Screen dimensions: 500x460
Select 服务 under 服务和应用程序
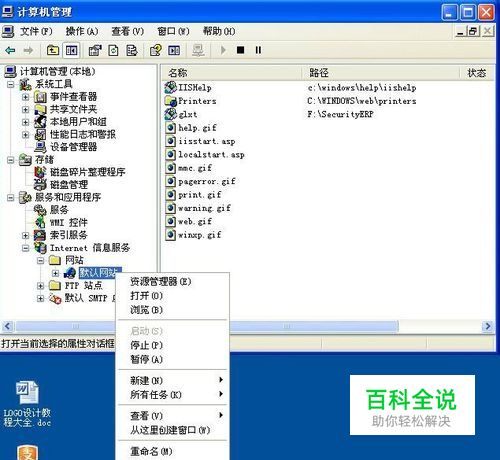(59, 210)
